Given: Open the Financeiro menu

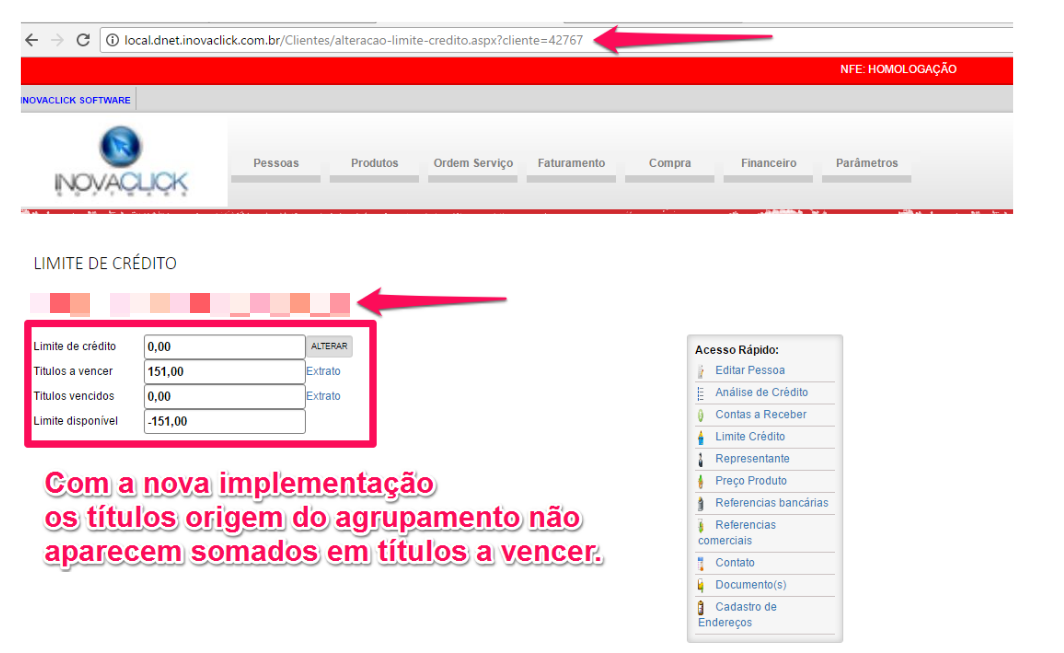Looking at the screenshot, I should [x=768, y=163].
